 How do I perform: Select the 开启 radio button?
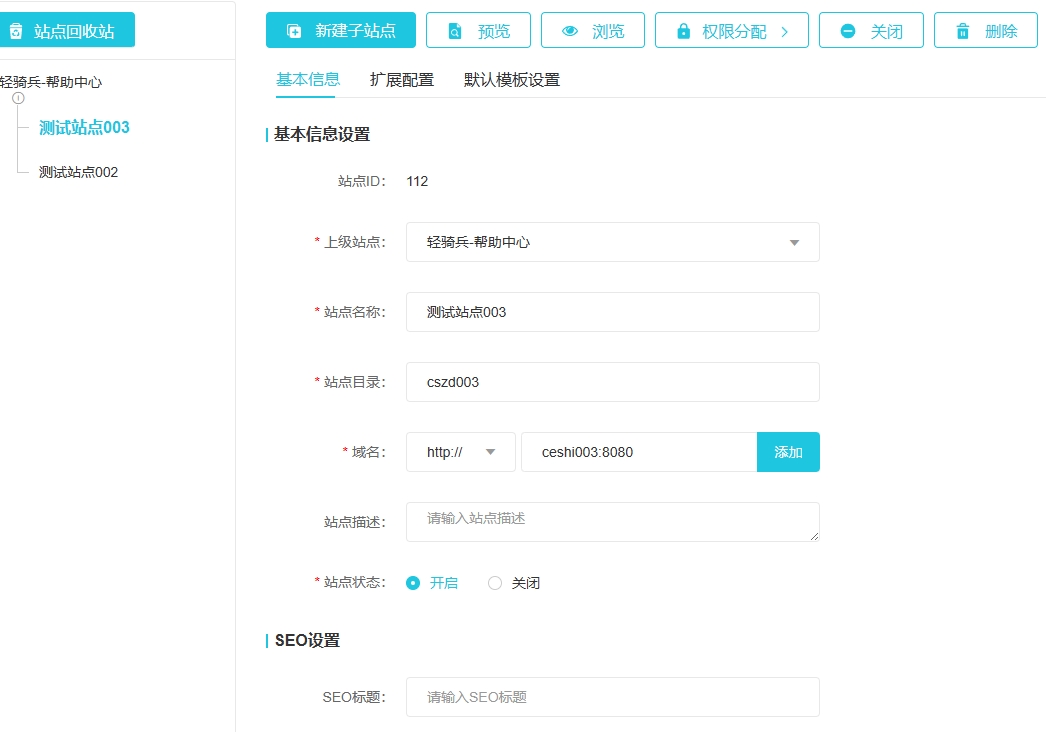pos(413,583)
